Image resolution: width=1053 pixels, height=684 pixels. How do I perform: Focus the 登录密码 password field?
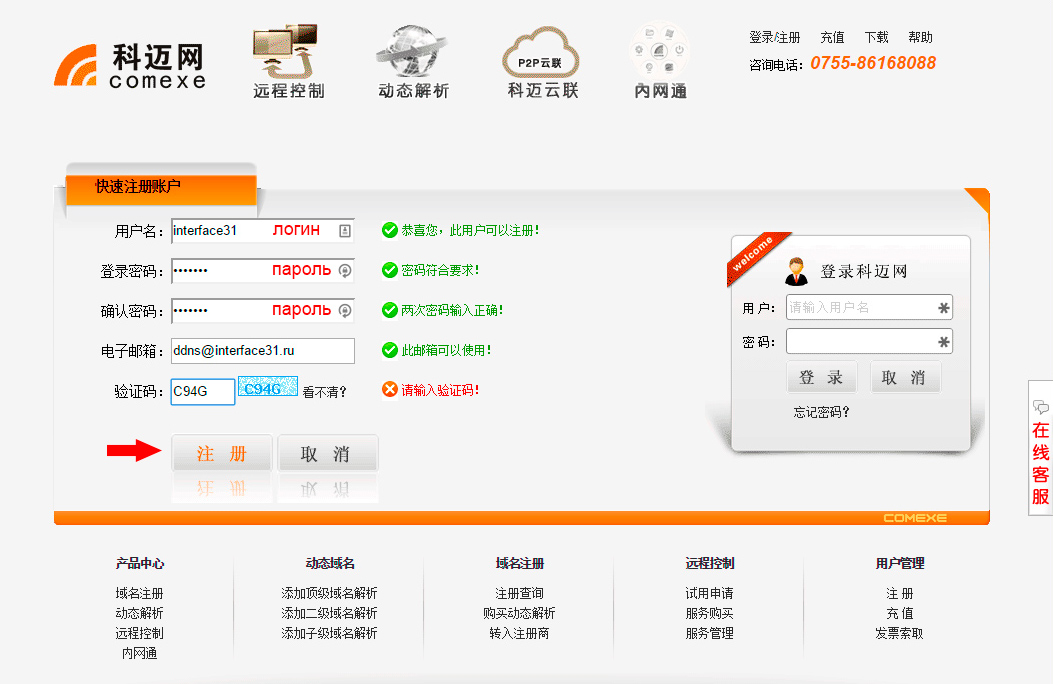tap(263, 271)
